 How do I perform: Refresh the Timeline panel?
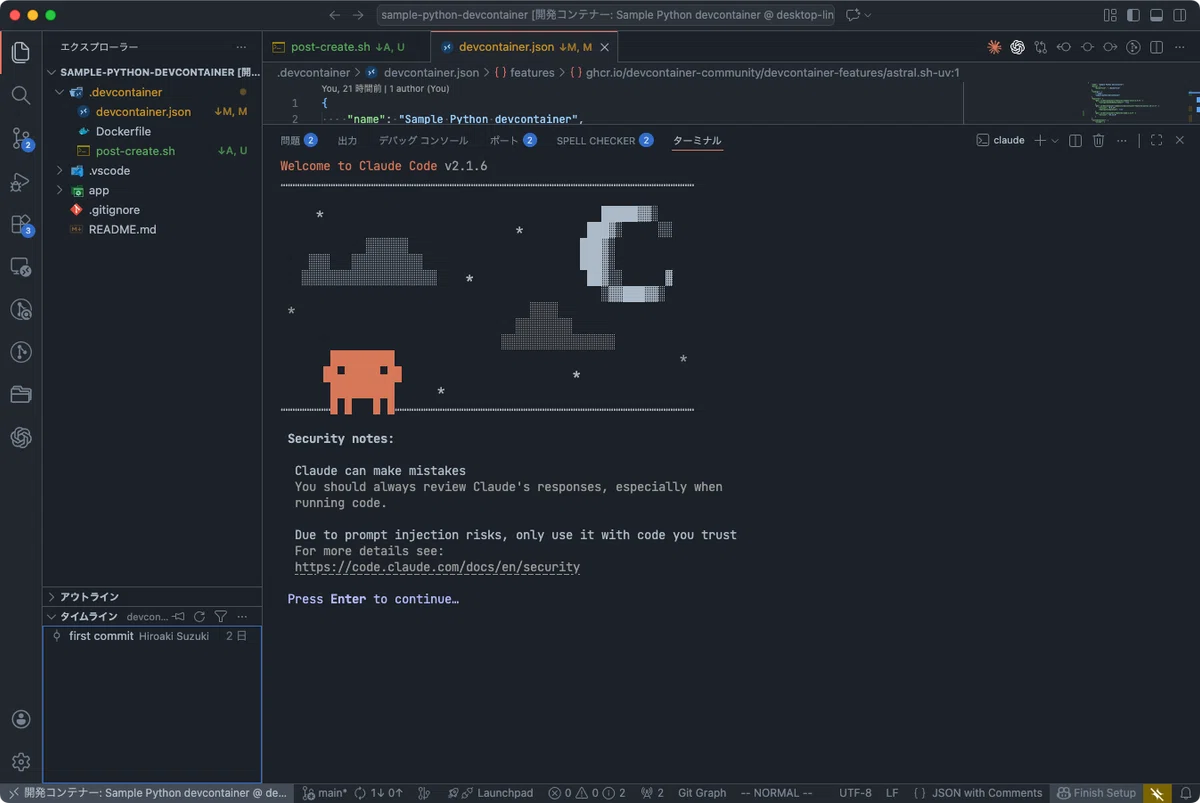coord(199,617)
